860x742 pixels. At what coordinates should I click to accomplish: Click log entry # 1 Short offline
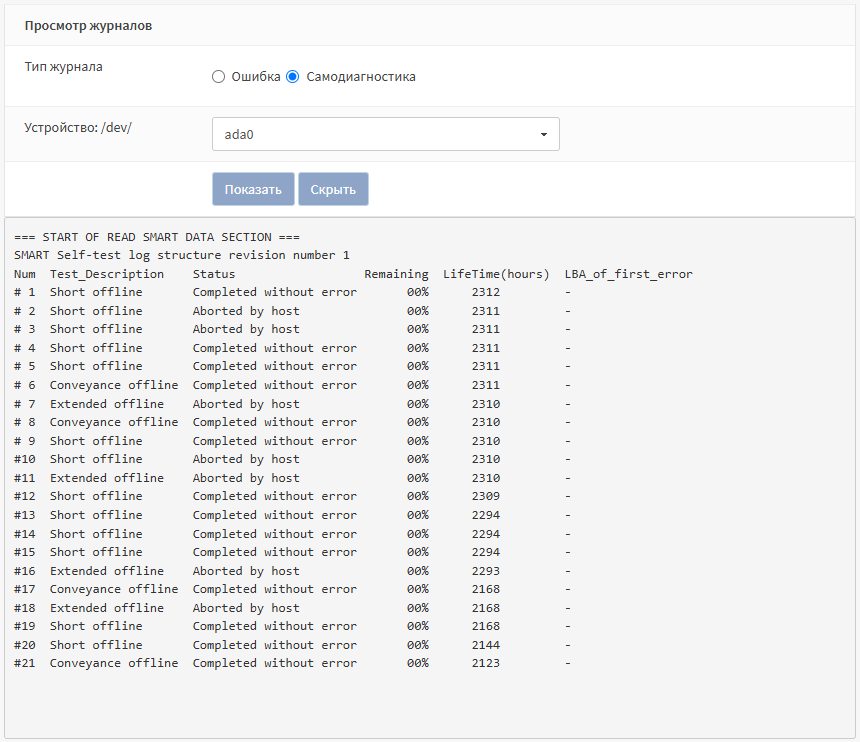click(96, 292)
